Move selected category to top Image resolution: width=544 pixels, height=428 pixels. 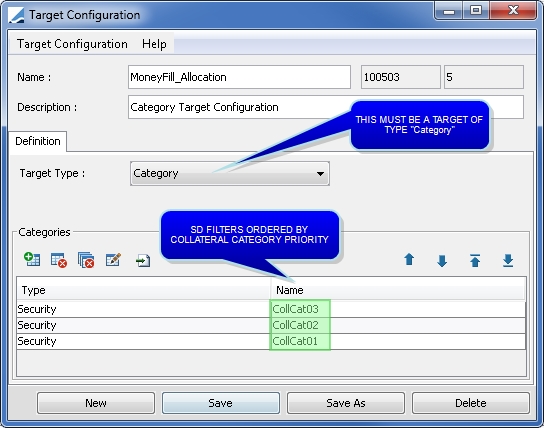tap(475, 260)
